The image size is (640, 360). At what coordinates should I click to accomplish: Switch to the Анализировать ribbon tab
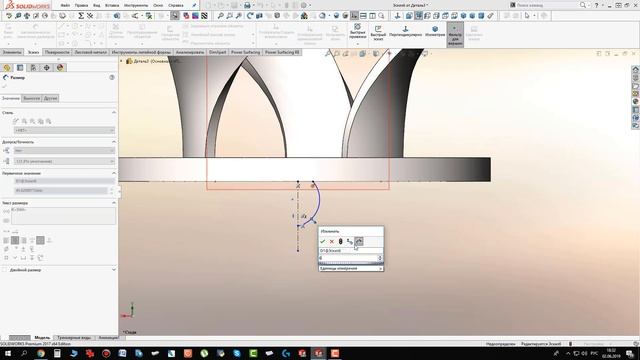(x=190, y=52)
